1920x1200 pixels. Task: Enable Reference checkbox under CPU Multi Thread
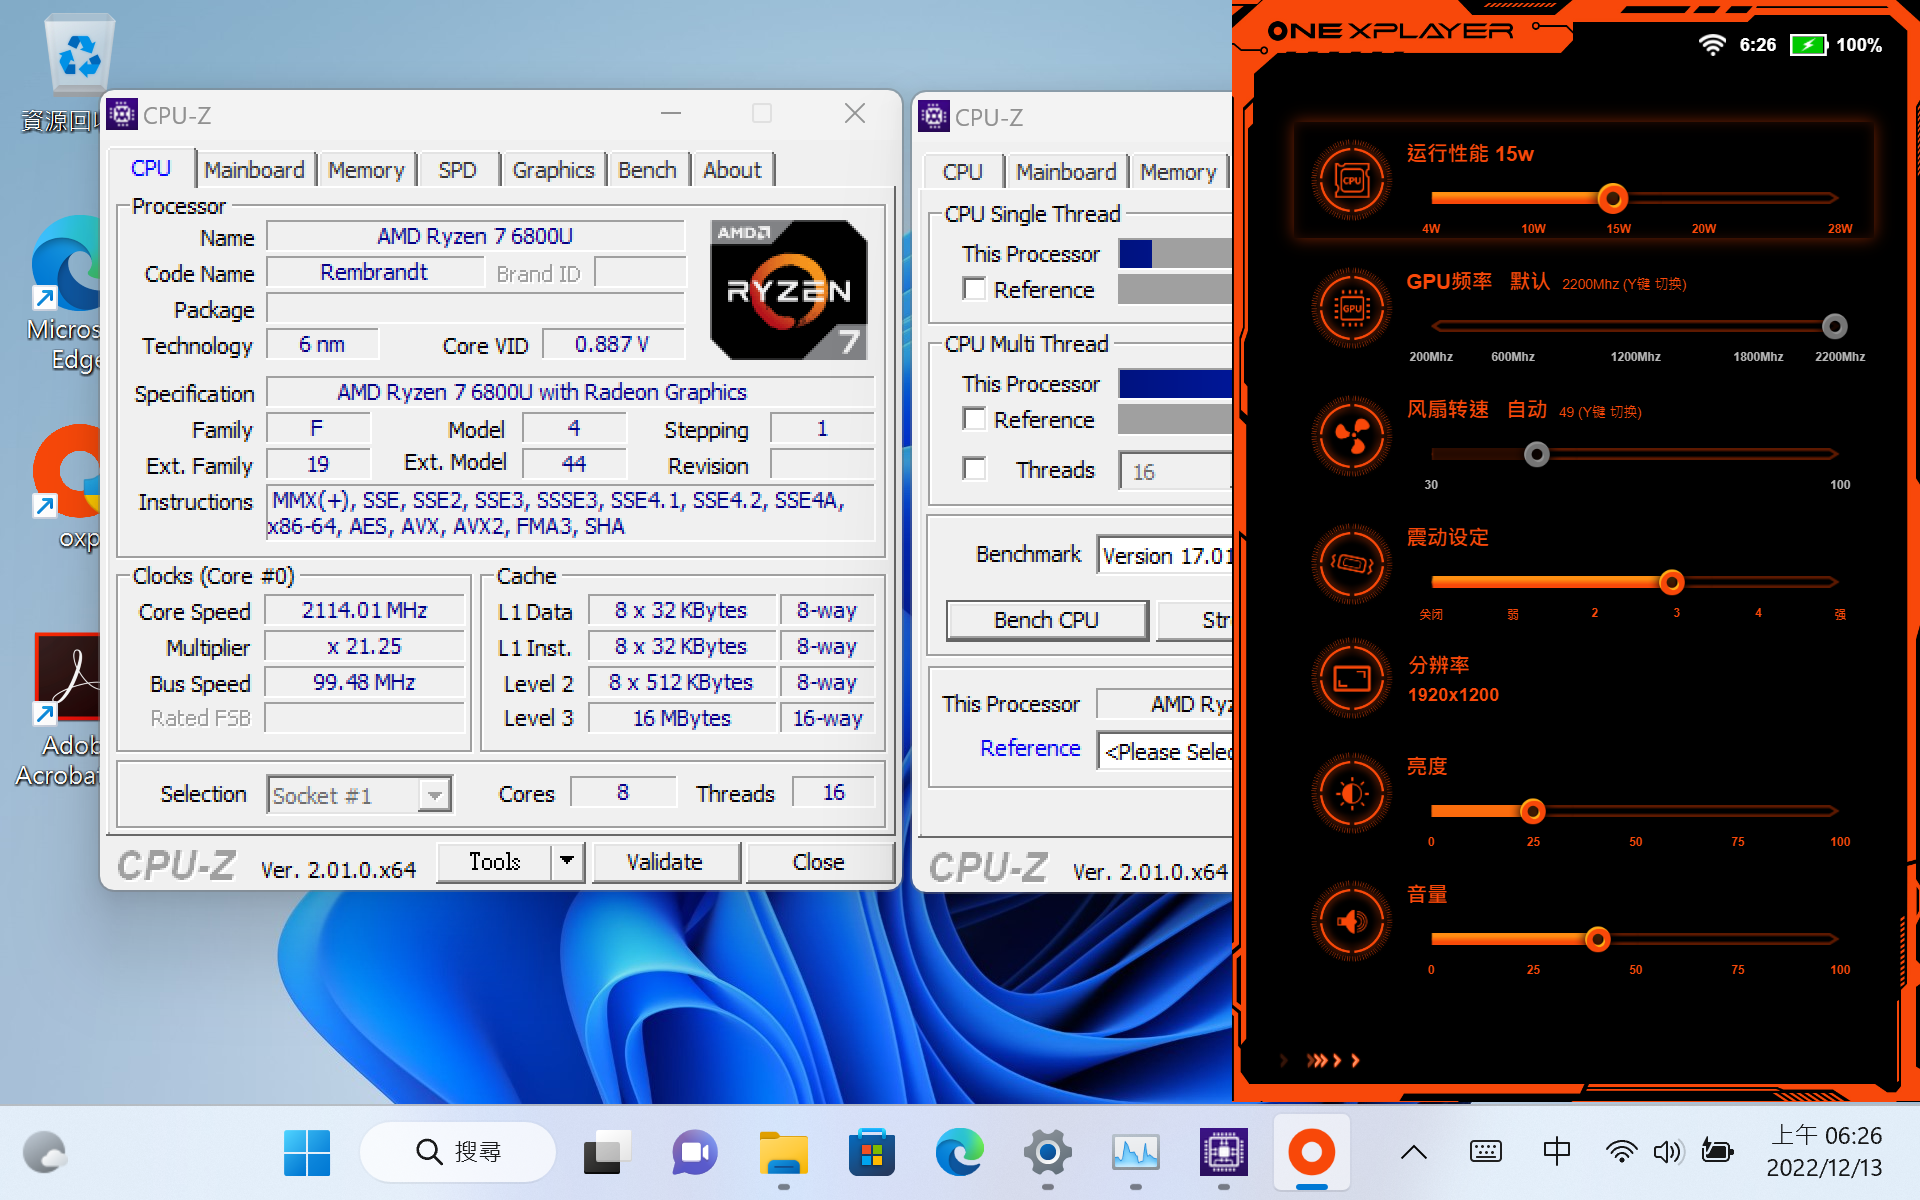pyautogui.click(x=974, y=419)
